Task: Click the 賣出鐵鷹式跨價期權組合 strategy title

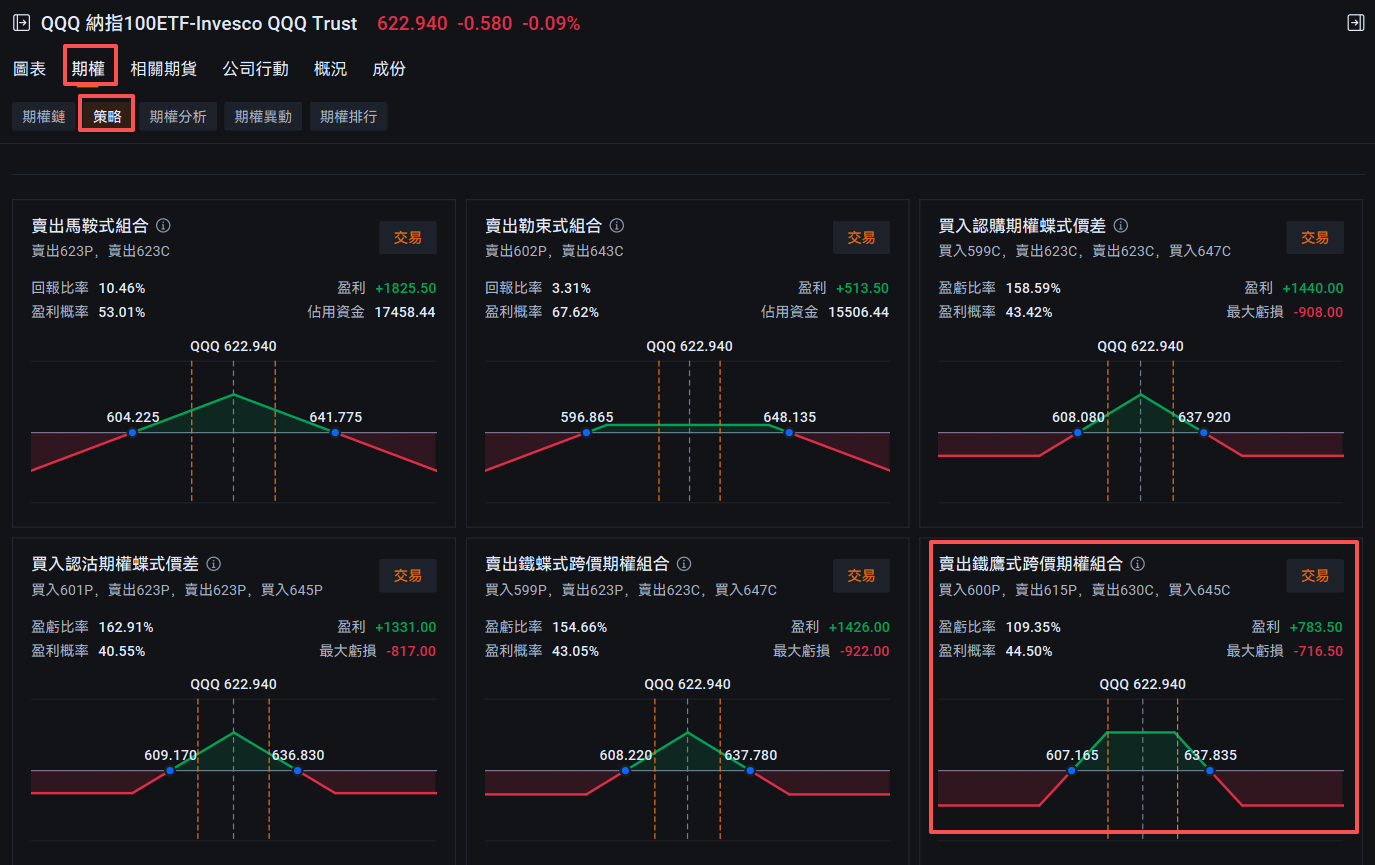Action: (x=1030, y=564)
